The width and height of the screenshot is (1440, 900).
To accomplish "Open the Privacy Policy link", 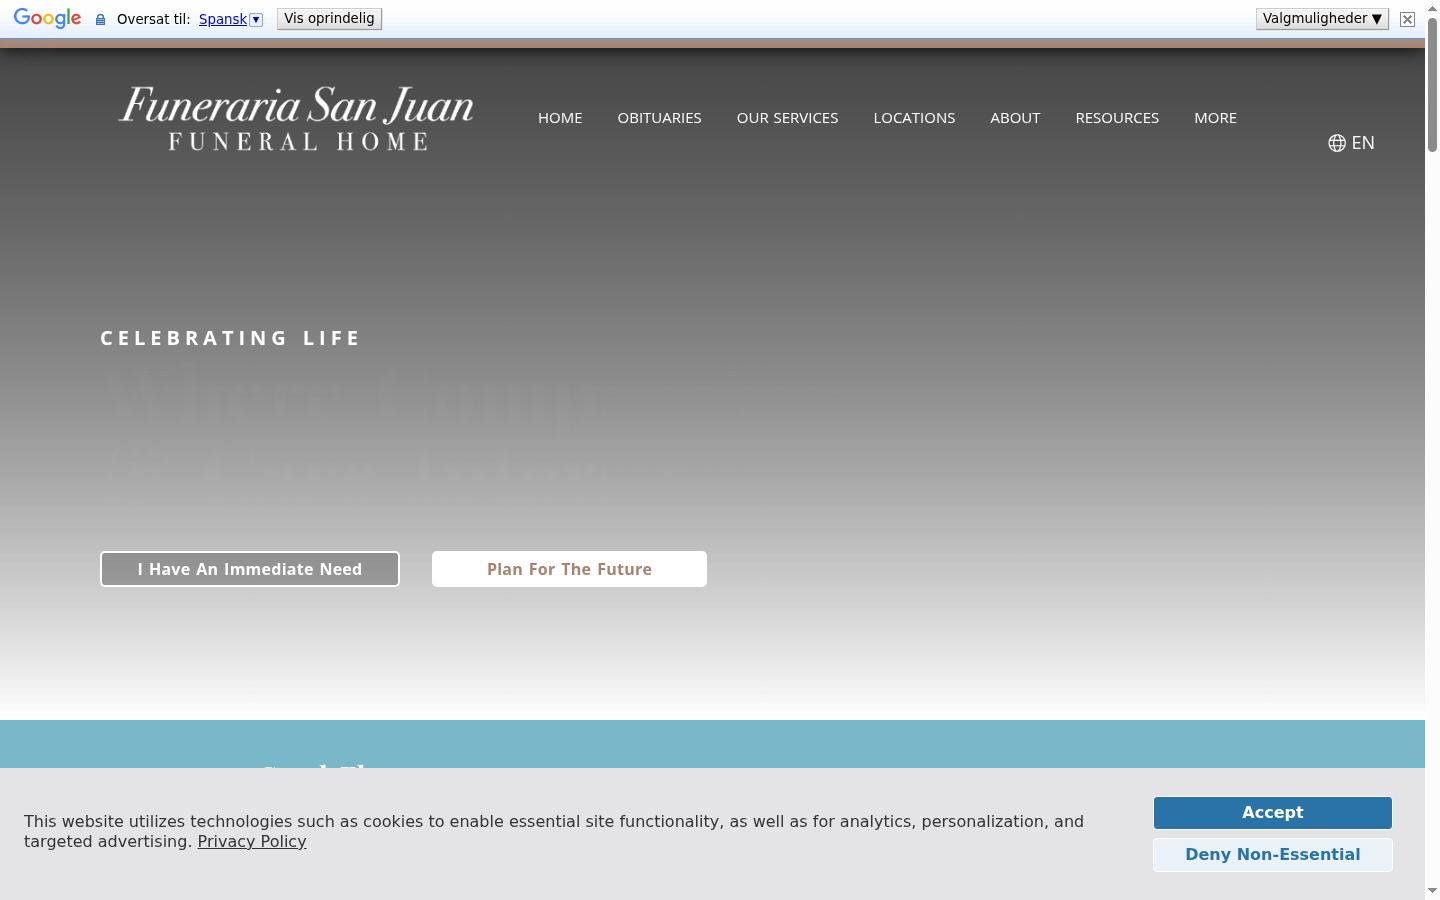I will pyautogui.click(x=252, y=841).
